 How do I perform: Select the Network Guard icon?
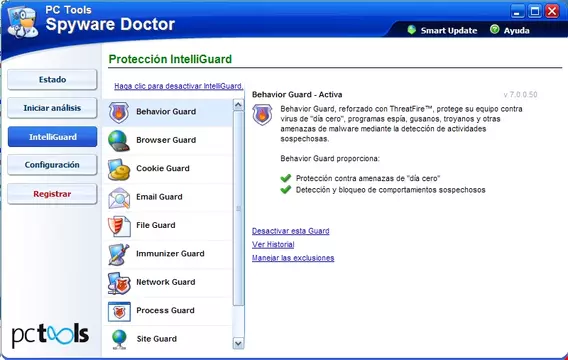point(119,283)
